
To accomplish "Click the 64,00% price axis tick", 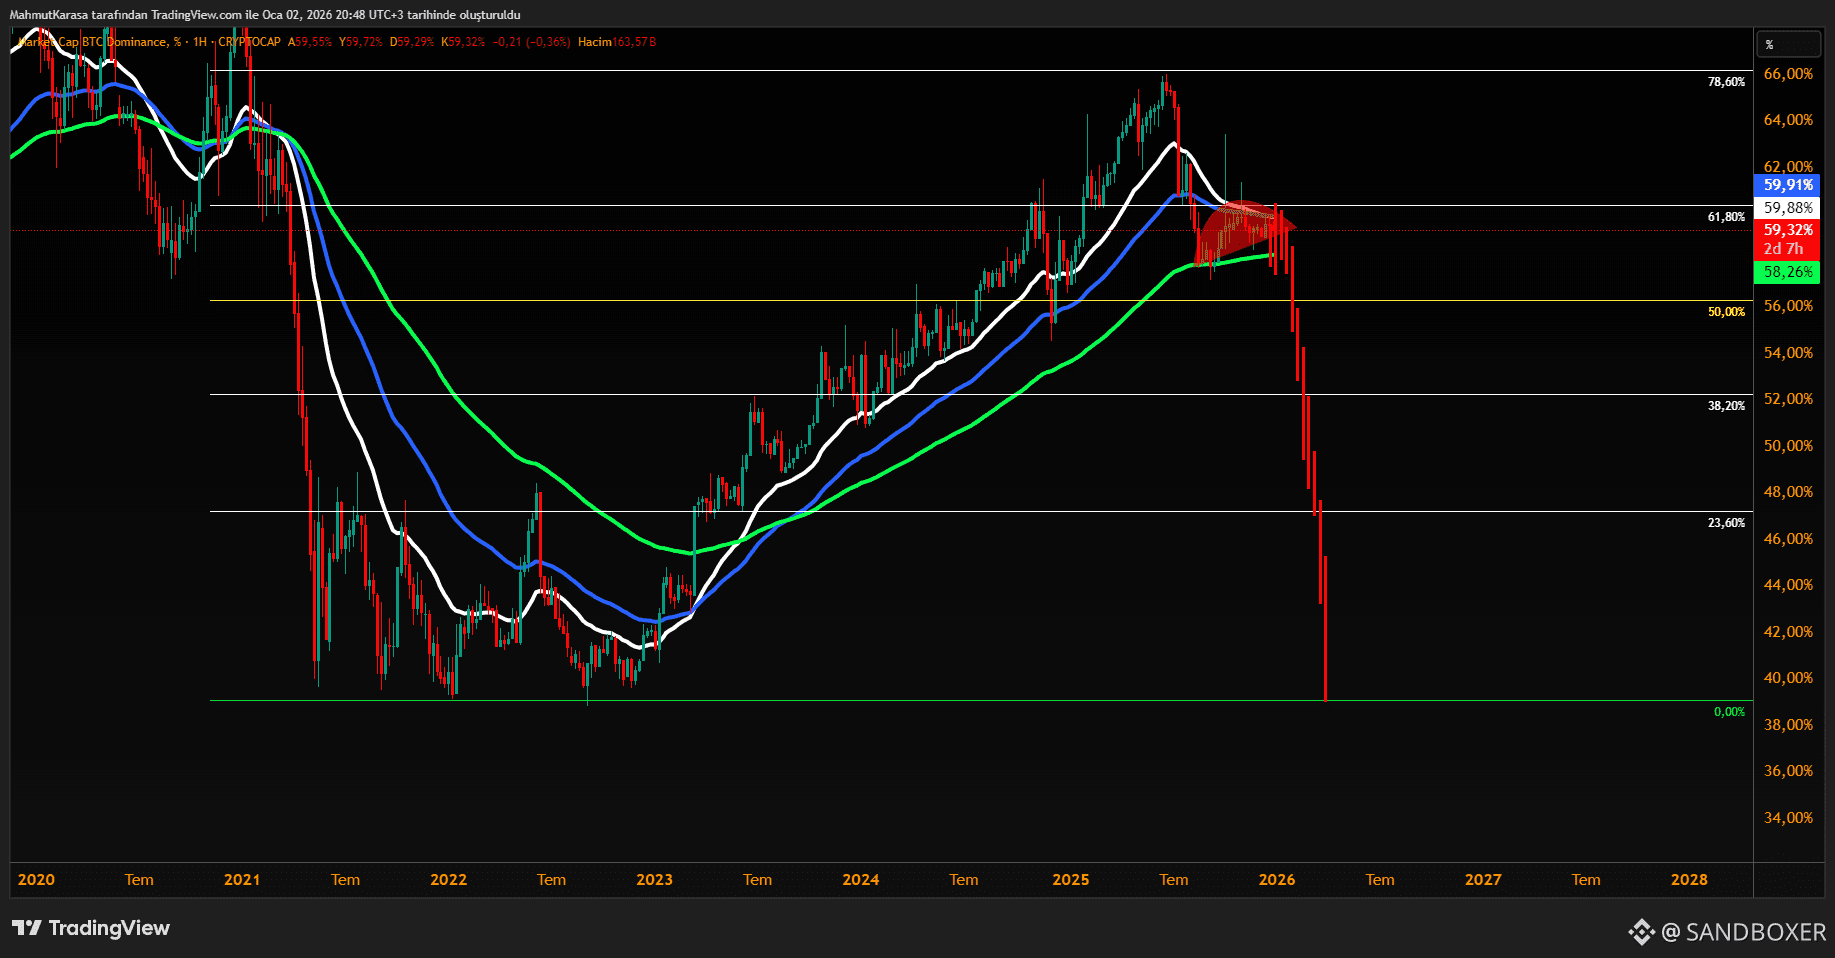I will [x=1788, y=120].
